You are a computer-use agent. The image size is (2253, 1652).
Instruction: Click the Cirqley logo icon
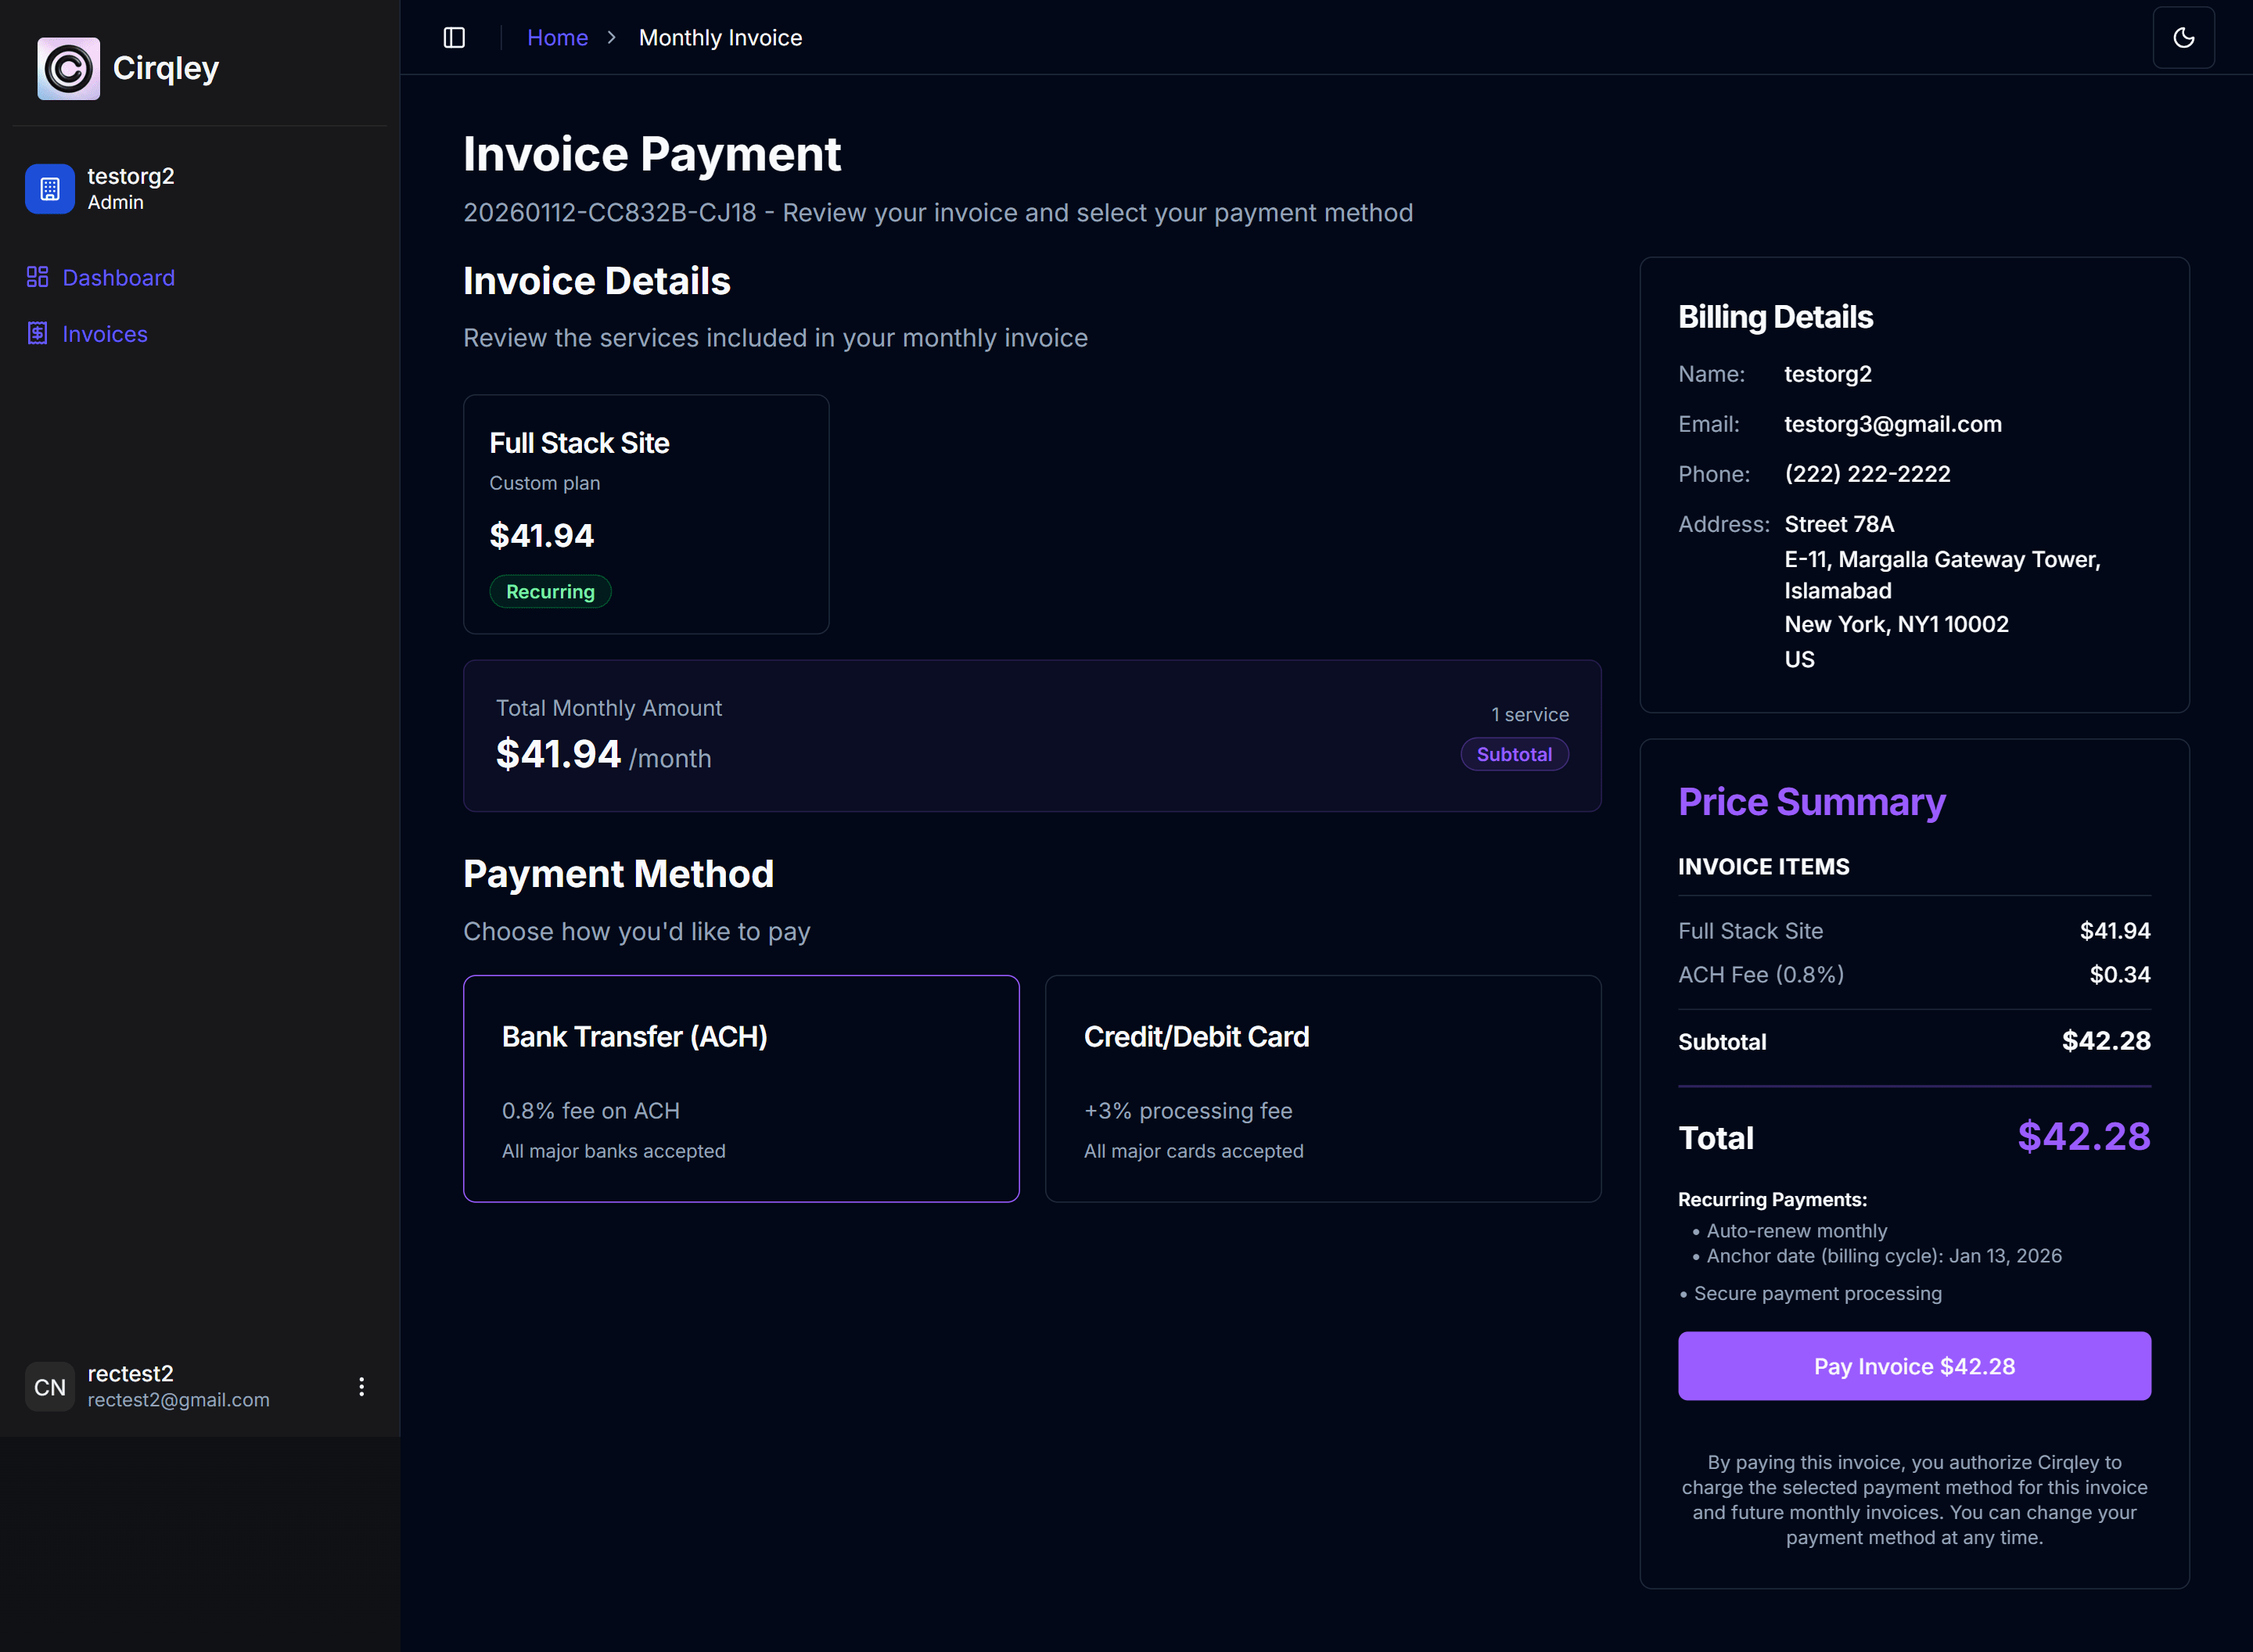[68, 68]
